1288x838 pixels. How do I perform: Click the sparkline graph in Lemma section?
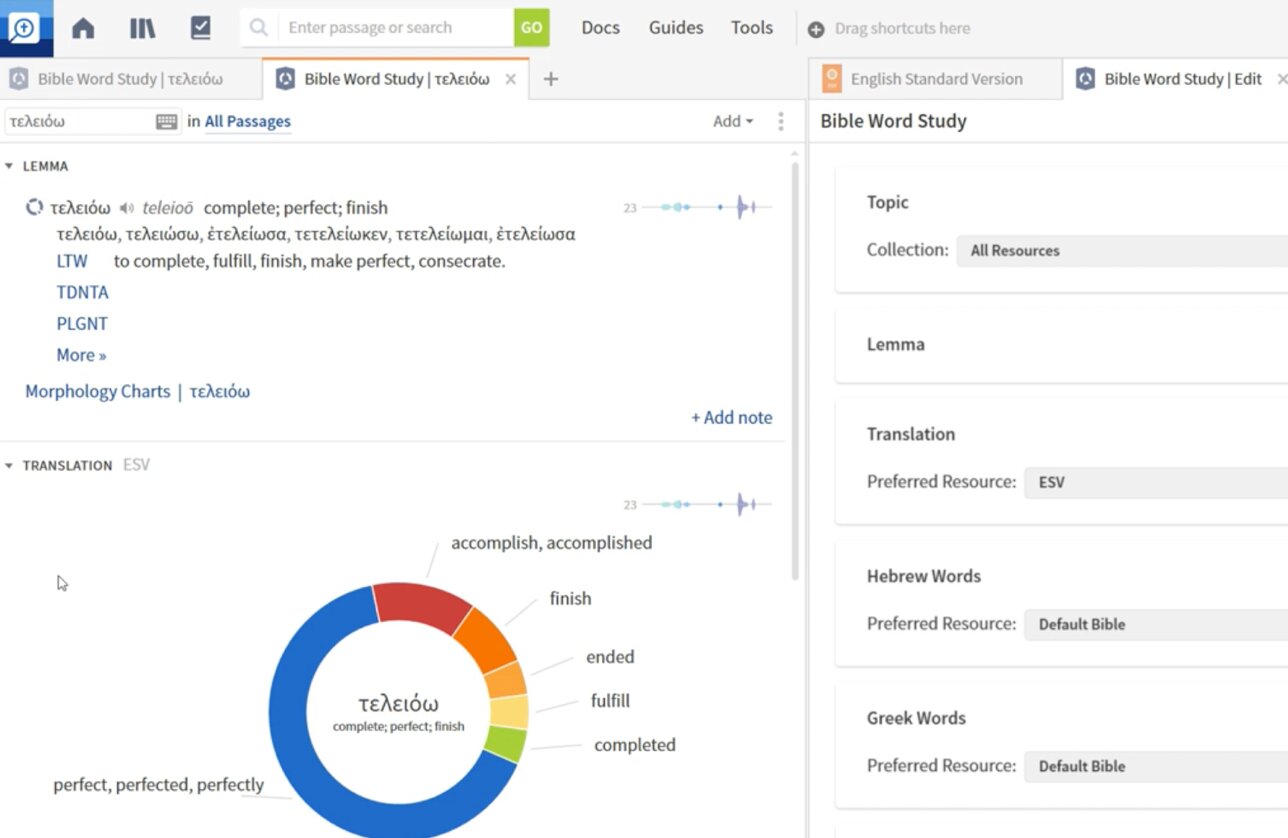pos(707,207)
